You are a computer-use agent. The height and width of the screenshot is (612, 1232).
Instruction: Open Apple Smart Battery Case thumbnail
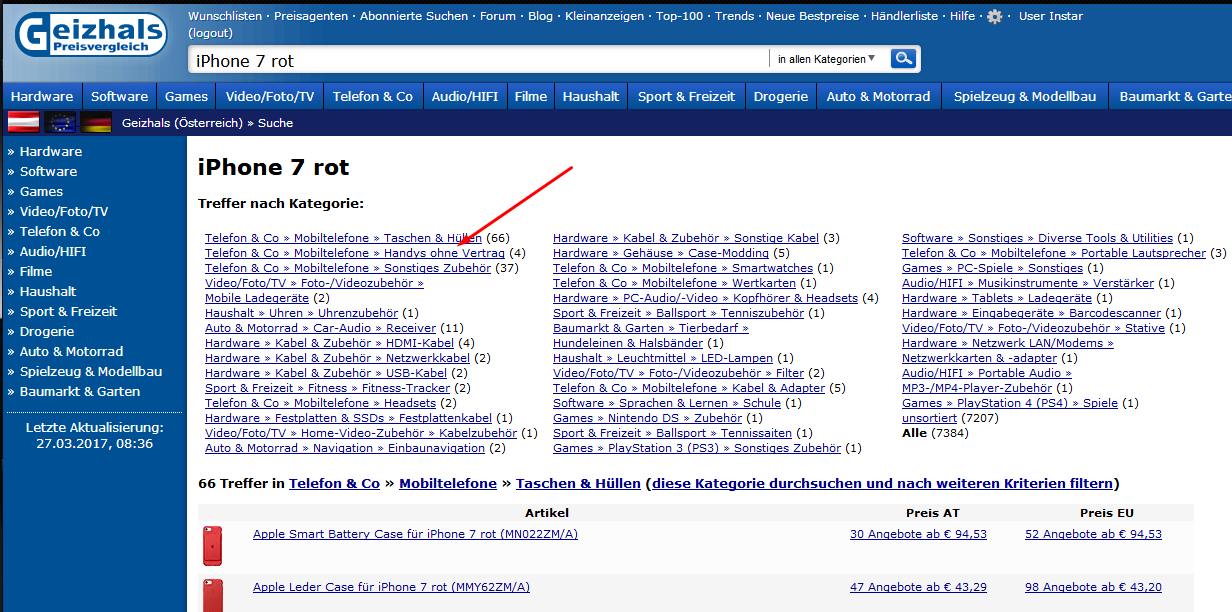point(212,546)
